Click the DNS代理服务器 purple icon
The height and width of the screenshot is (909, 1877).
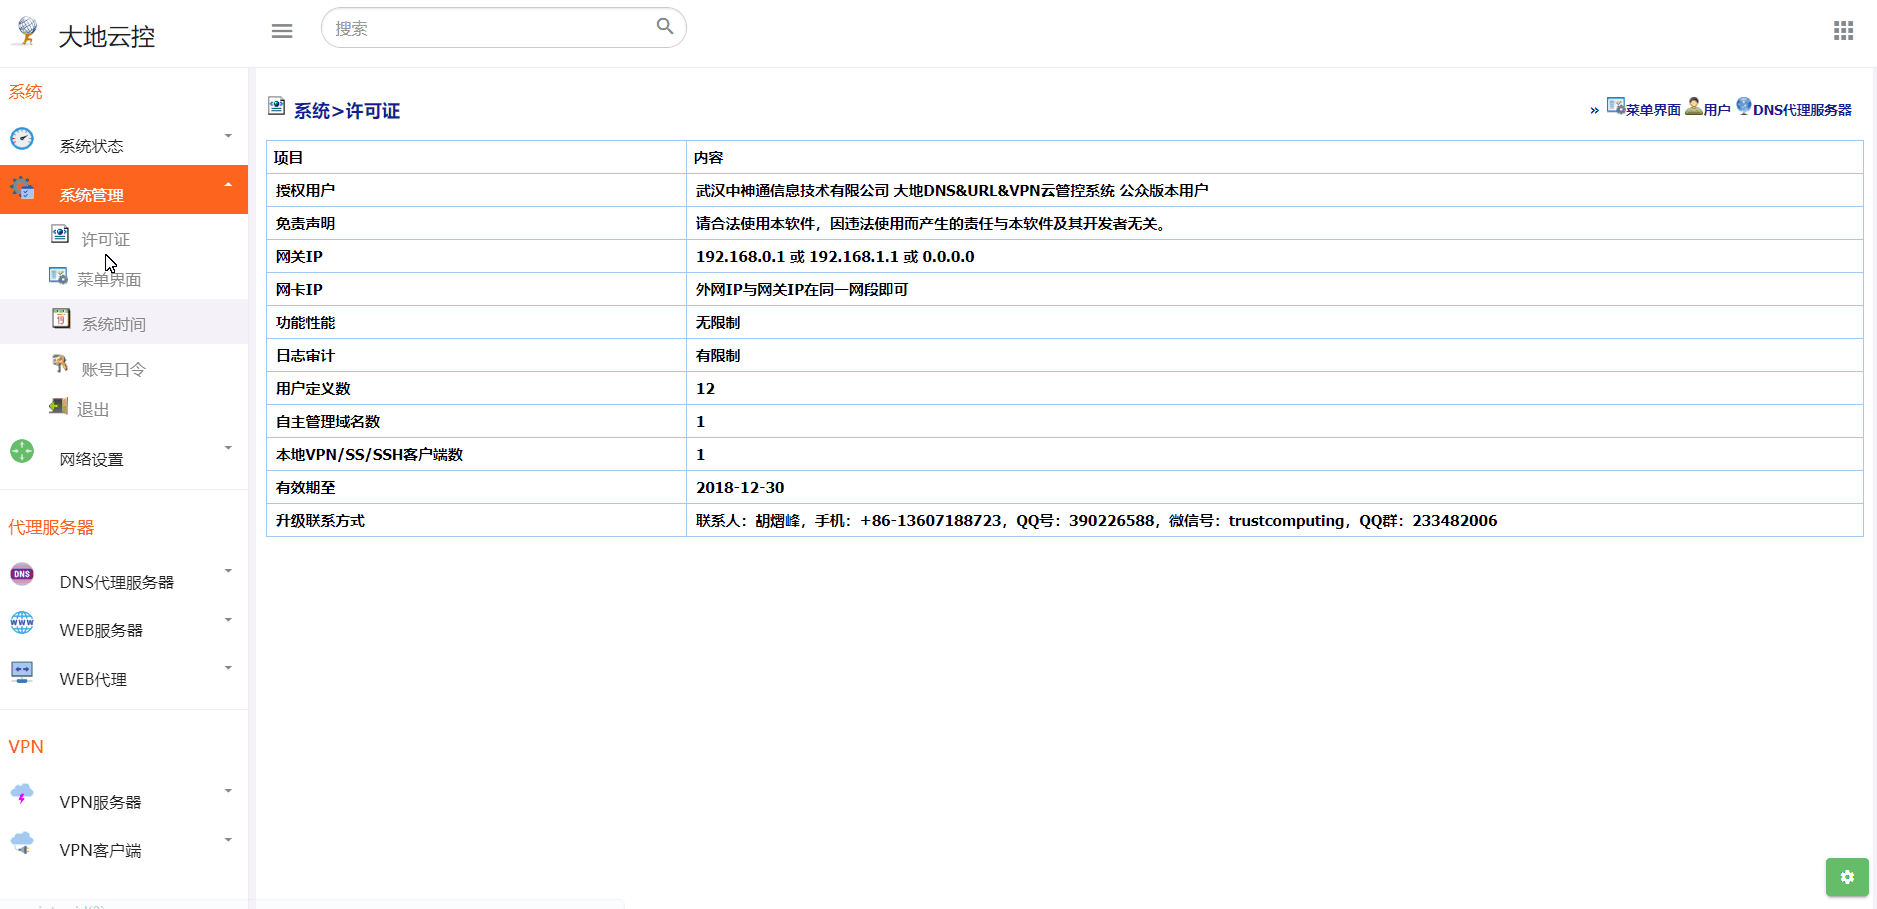click(22, 574)
